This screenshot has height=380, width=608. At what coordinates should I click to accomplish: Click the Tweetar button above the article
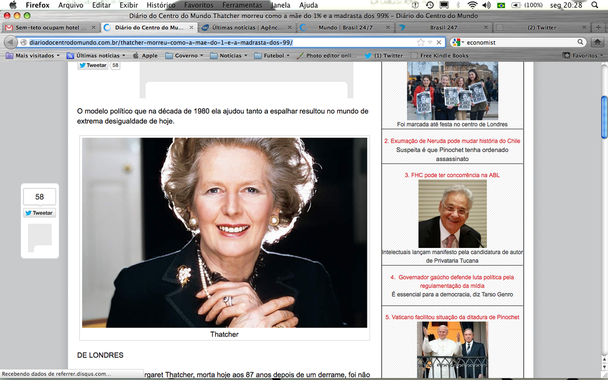tap(93, 65)
